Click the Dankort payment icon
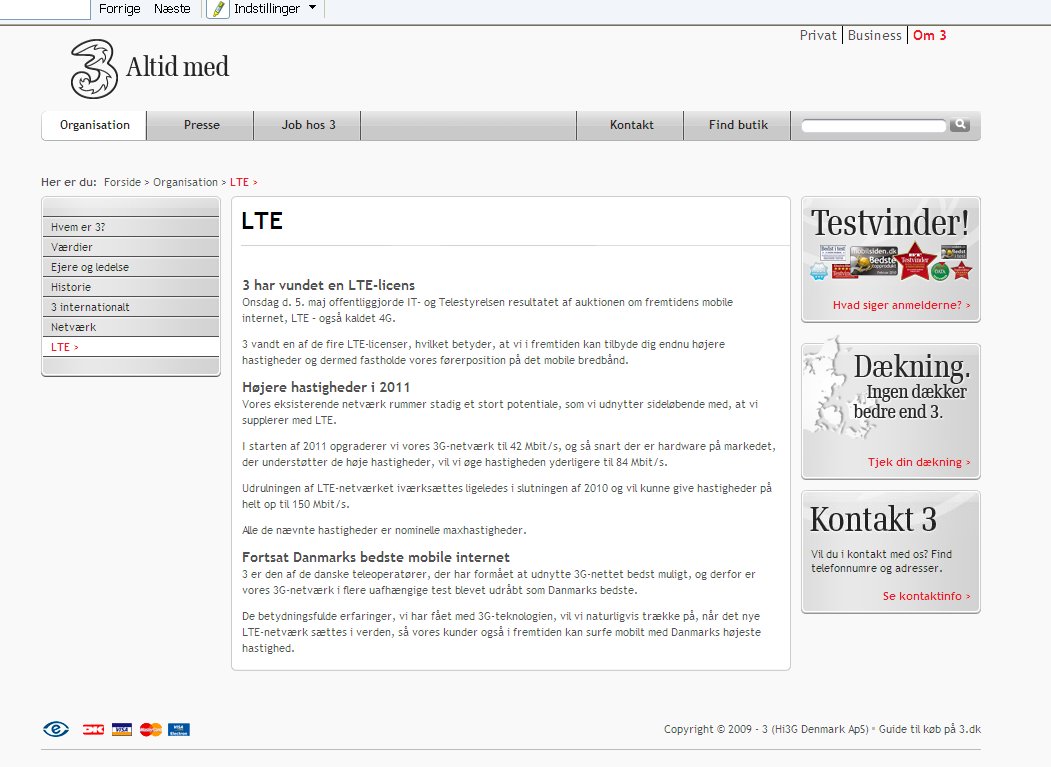The height and width of the screenshot is (767, 1051). [93, 729]
